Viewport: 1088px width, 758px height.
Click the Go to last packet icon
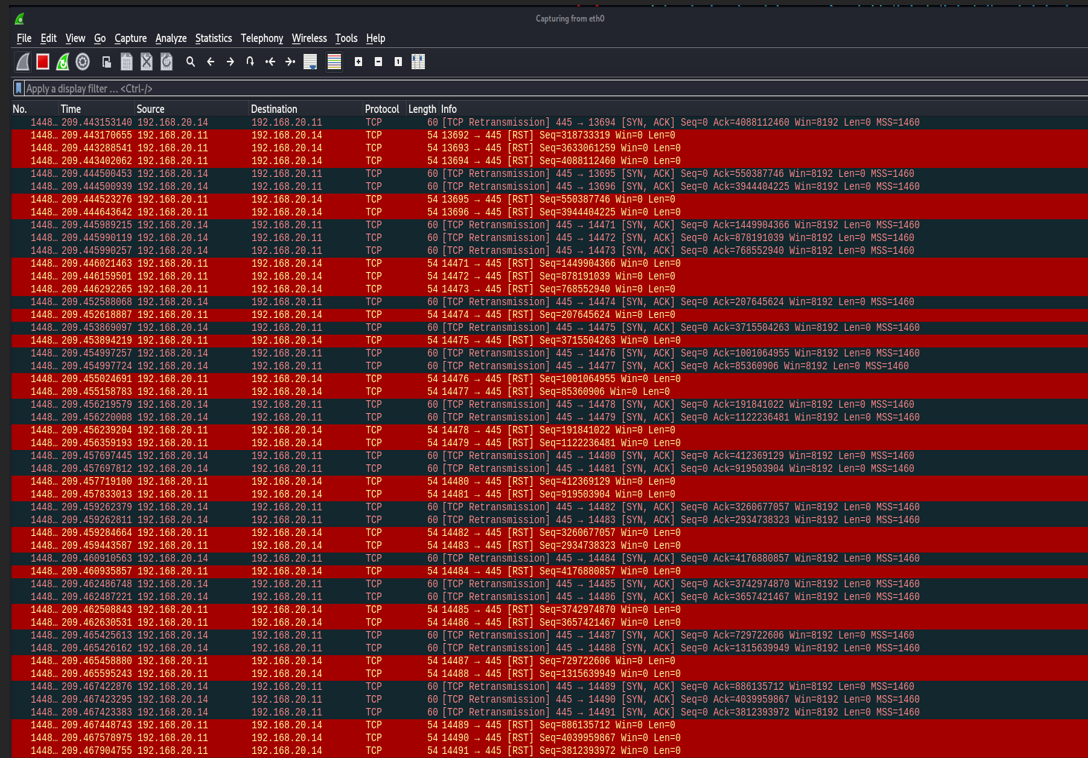[290, 61]
